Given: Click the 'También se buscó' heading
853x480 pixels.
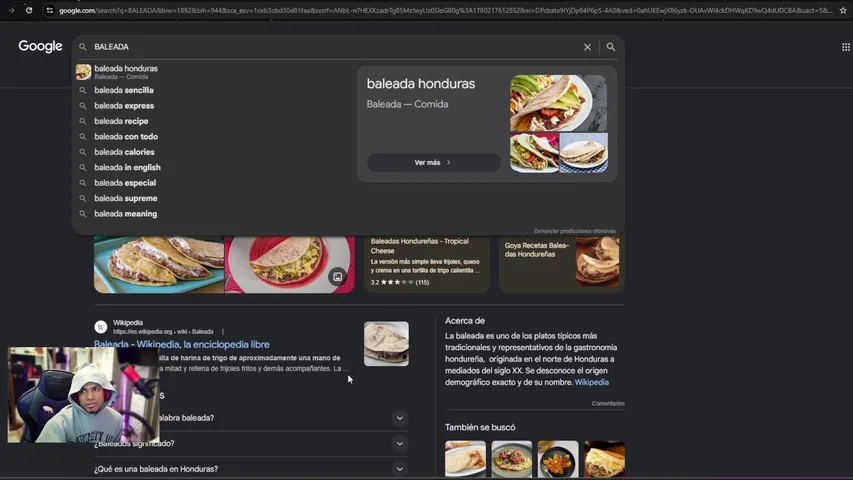Looking at the screenshot, I should tap(480, 427).
